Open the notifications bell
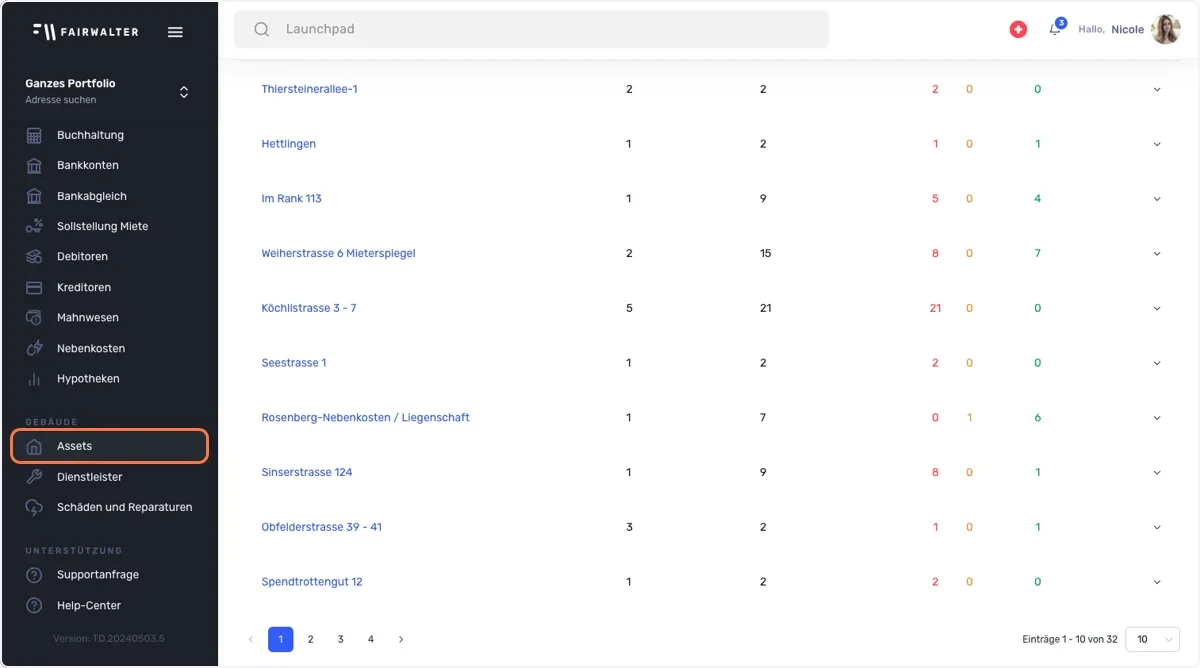The height and width of the screenshot is (668, 1200). point(1055,29)
